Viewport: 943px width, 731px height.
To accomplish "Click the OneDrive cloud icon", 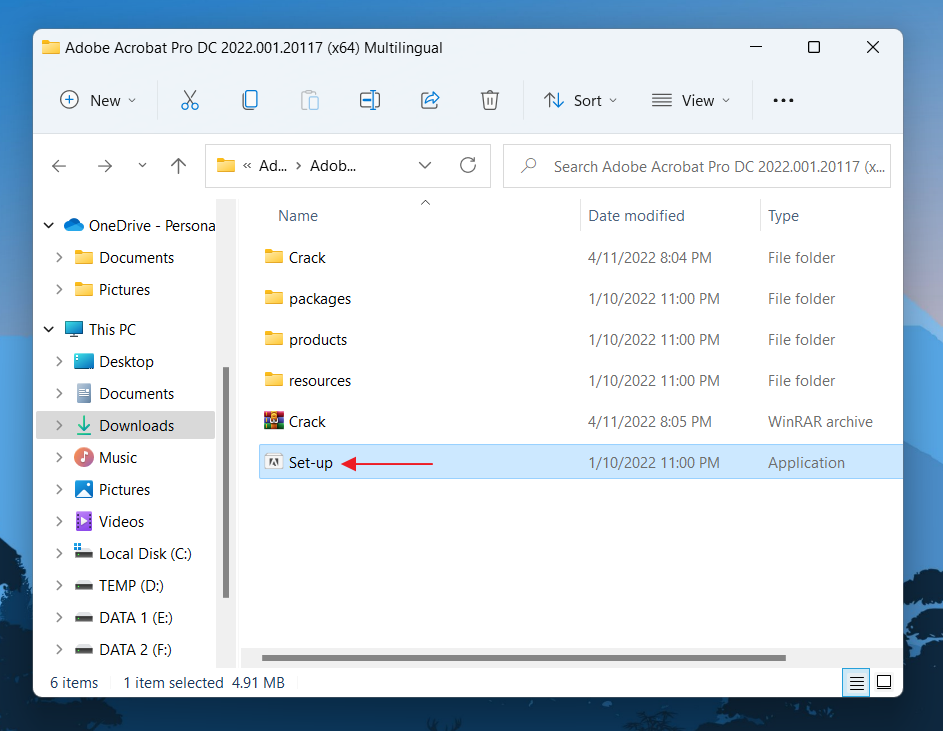I will pyautogui.click(x=73, y=225).
